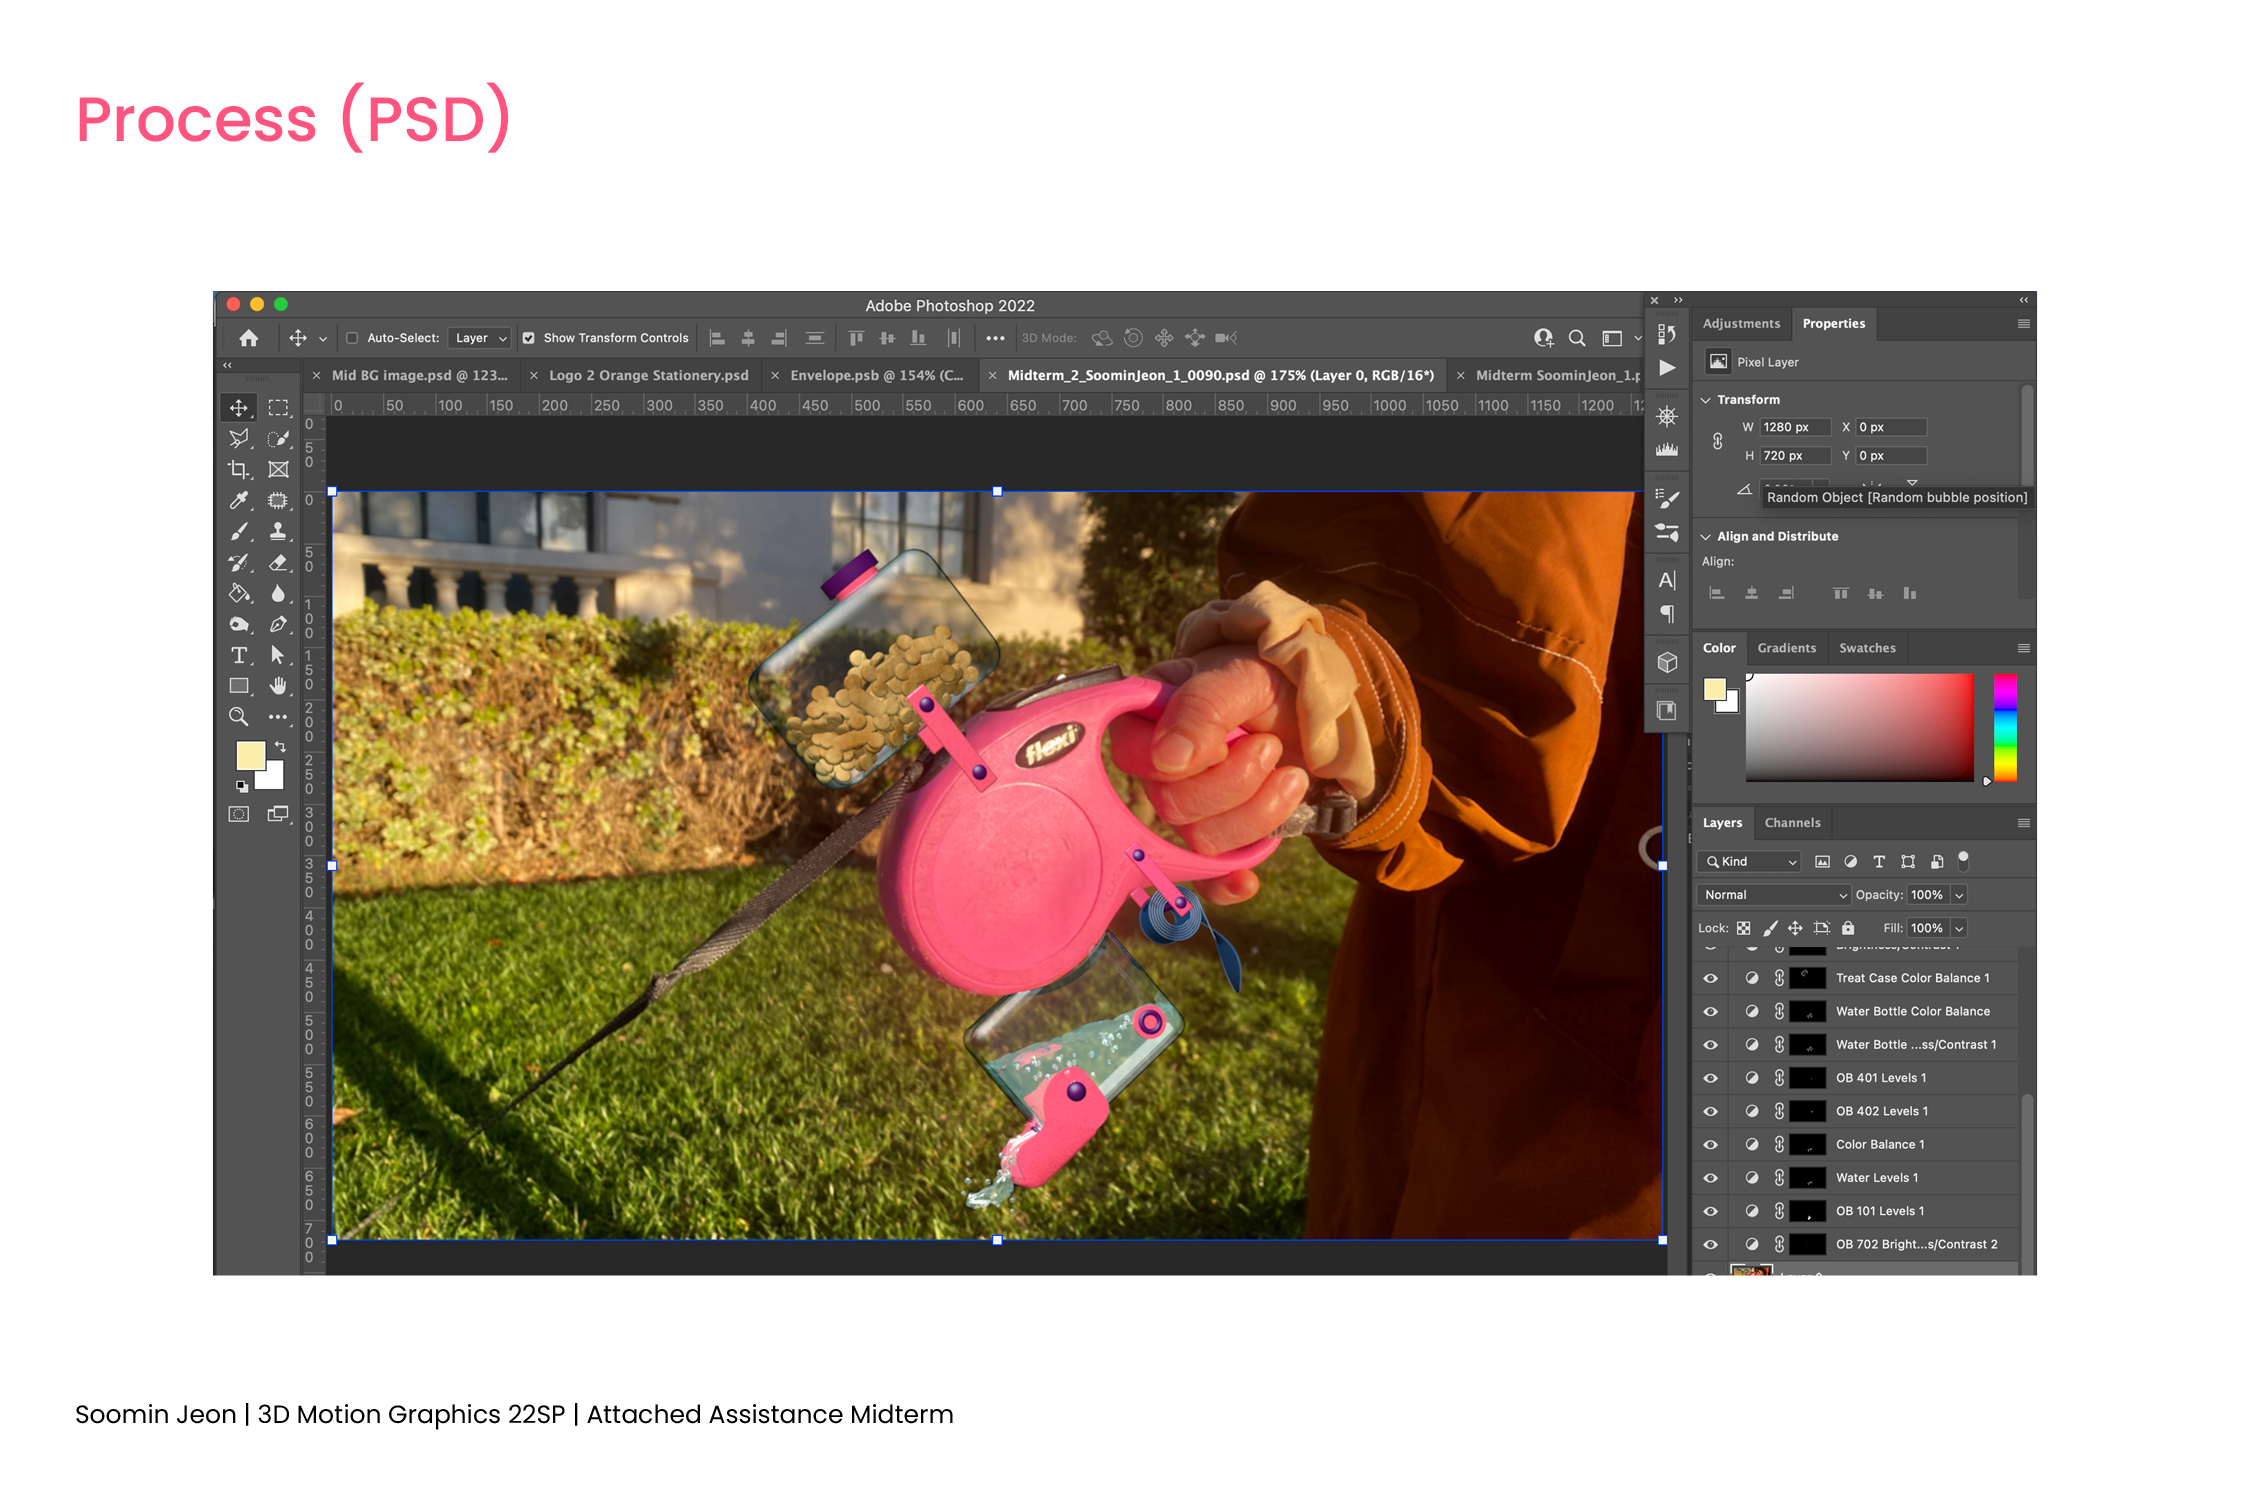
Task: Click the foreground color swatch in toolbar
Action: coord(249,754)
